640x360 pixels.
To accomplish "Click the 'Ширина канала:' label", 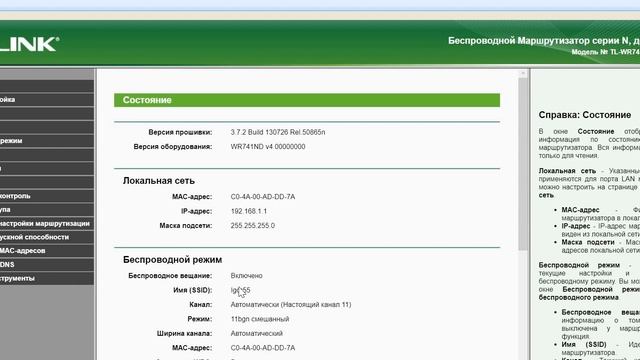I will pyautogui.click(x=184, y=333).
